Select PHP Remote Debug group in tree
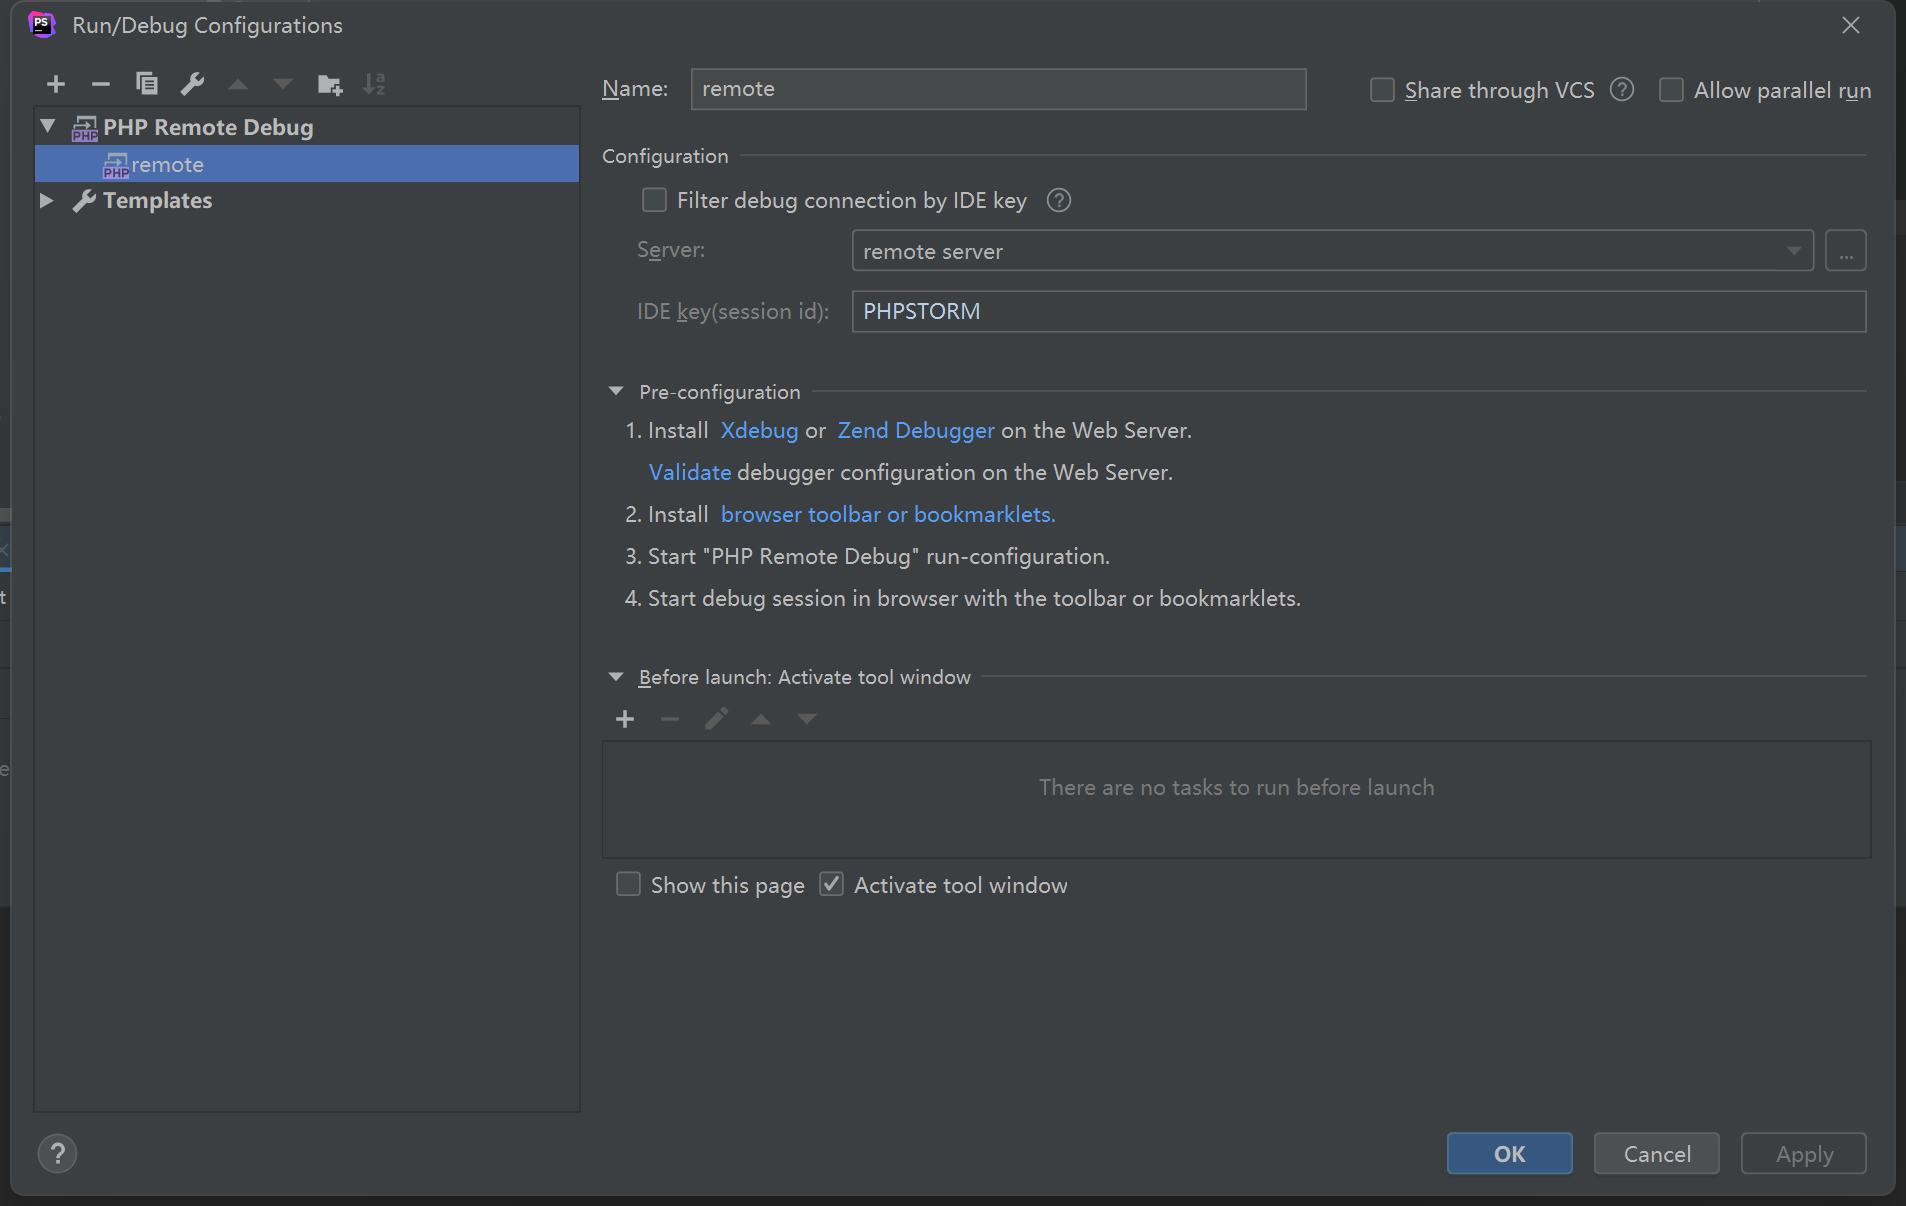This screenshot has height=1206, width=1906. (208, 127)
